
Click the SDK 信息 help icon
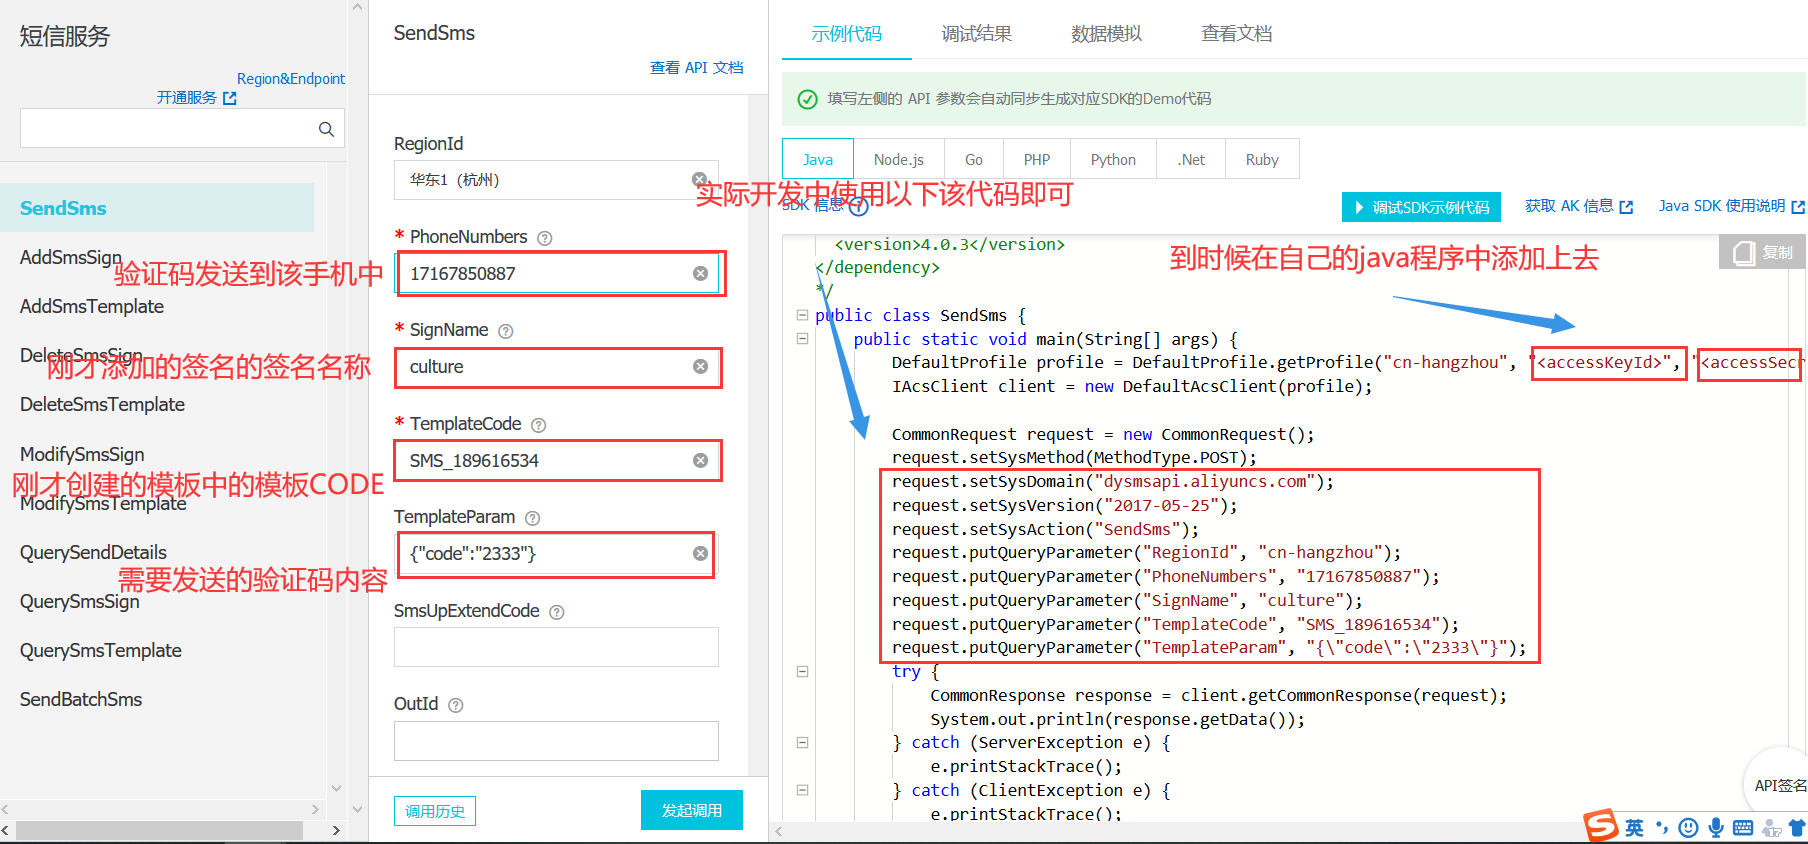coord(858,207)
